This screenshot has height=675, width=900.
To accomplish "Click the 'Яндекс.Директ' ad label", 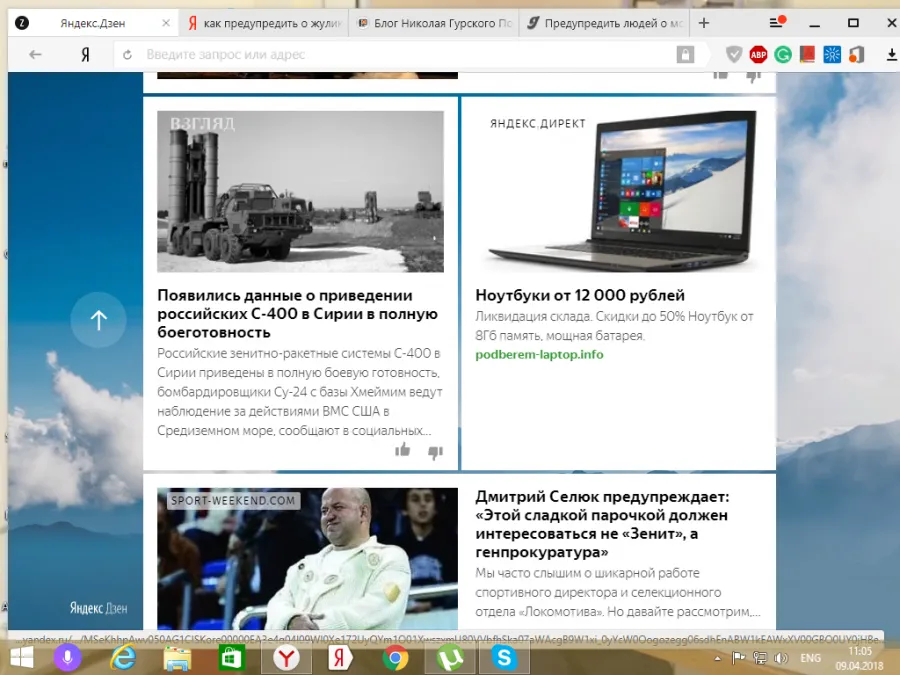I will (x=538, y=124).
